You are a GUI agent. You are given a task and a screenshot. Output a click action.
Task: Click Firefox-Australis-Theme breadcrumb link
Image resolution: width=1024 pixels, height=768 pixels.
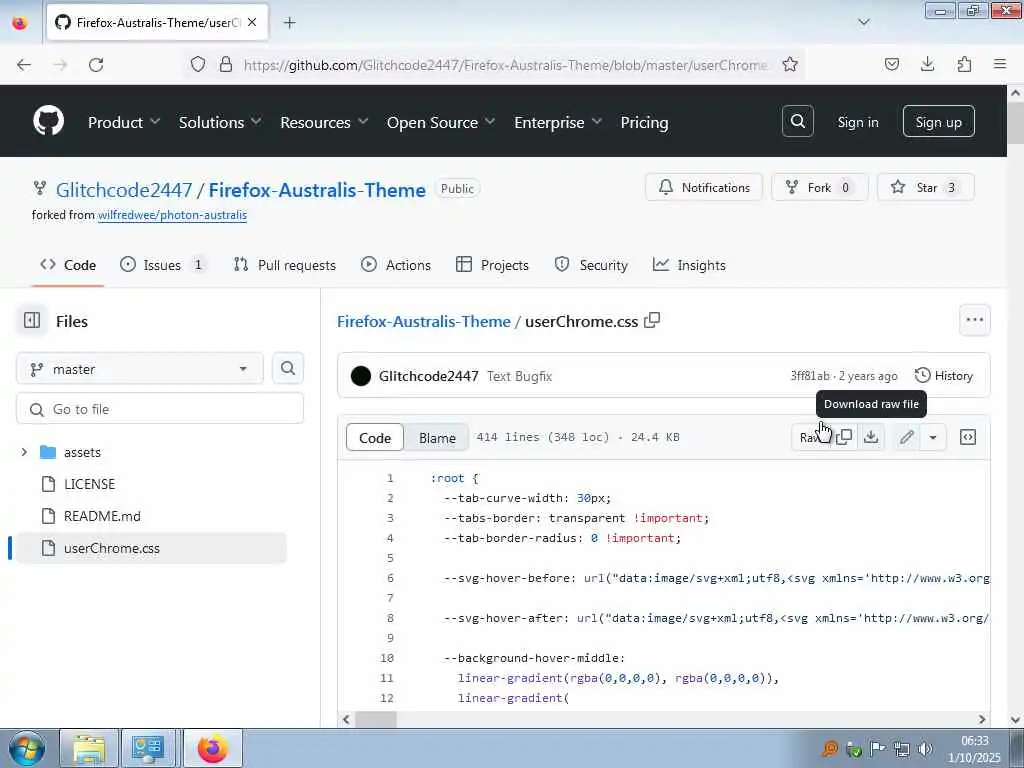pyautogui.click(x=423, y=321)
